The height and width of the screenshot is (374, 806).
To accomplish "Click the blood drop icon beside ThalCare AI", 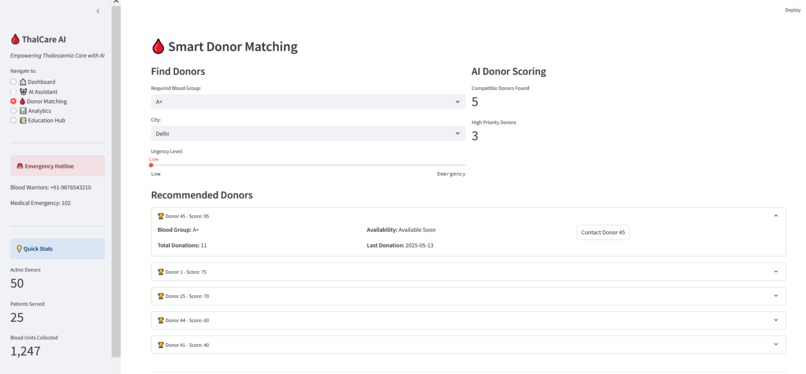I will pos(15,40).
